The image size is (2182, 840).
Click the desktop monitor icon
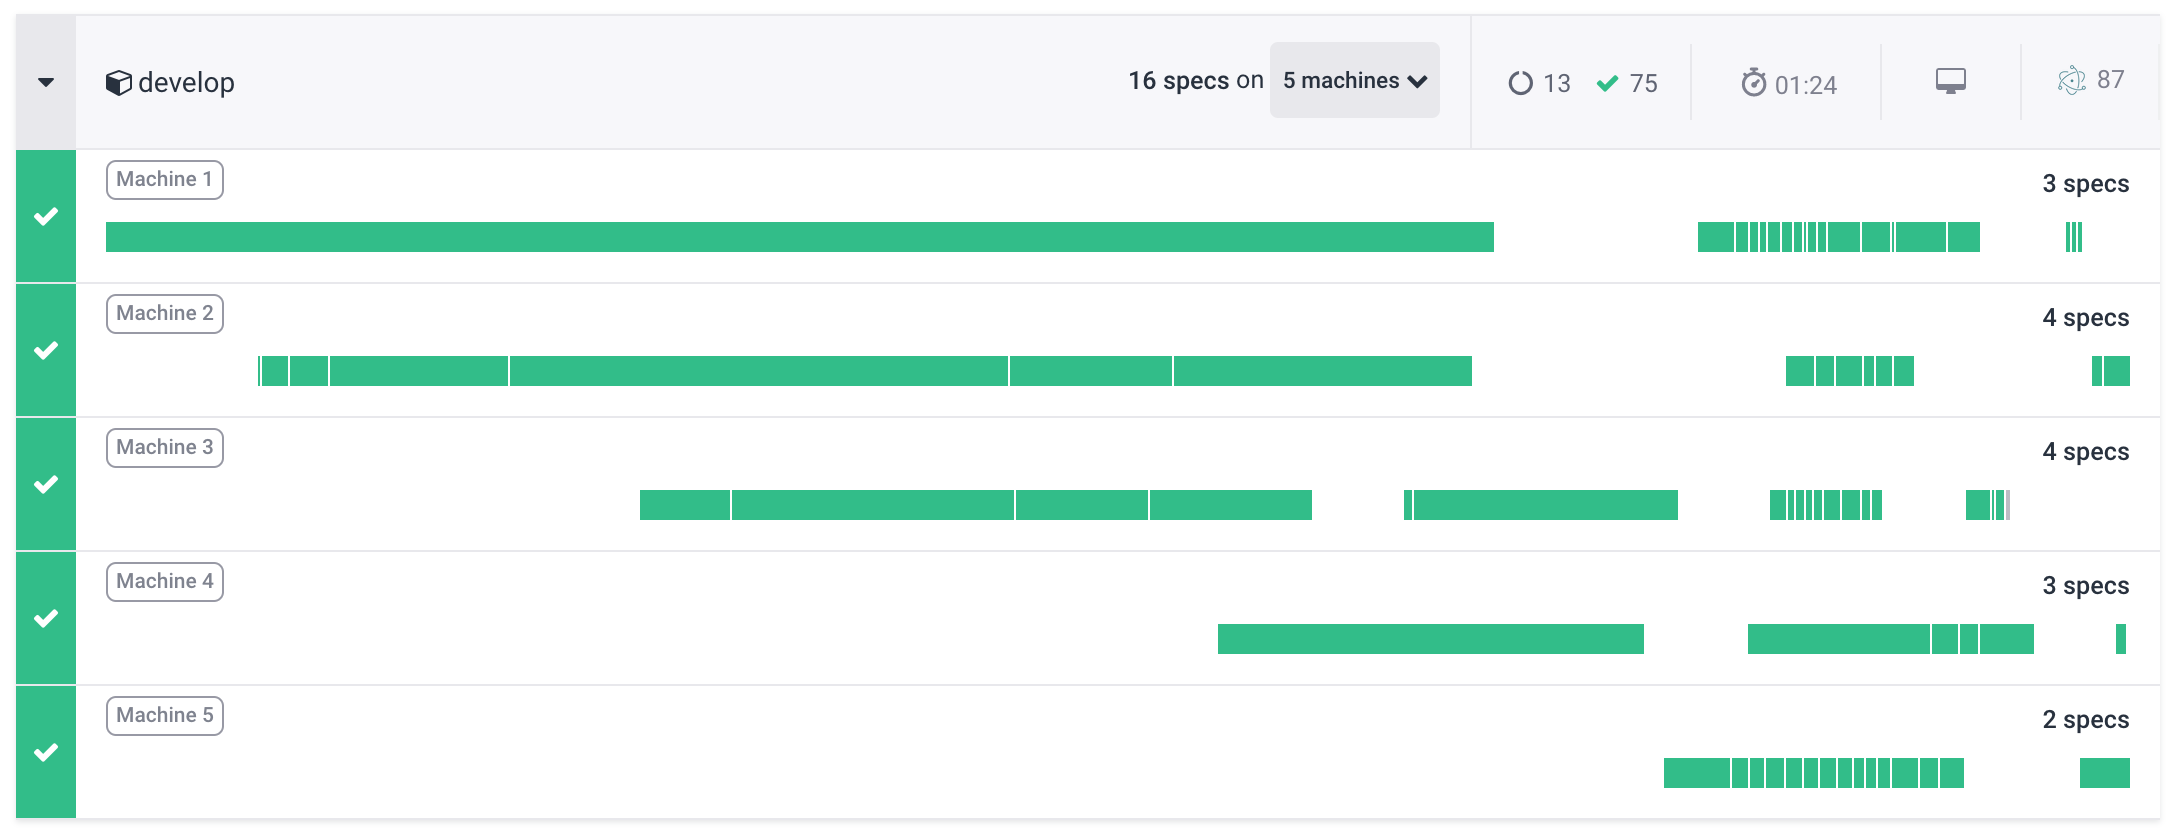[1950, 81]
